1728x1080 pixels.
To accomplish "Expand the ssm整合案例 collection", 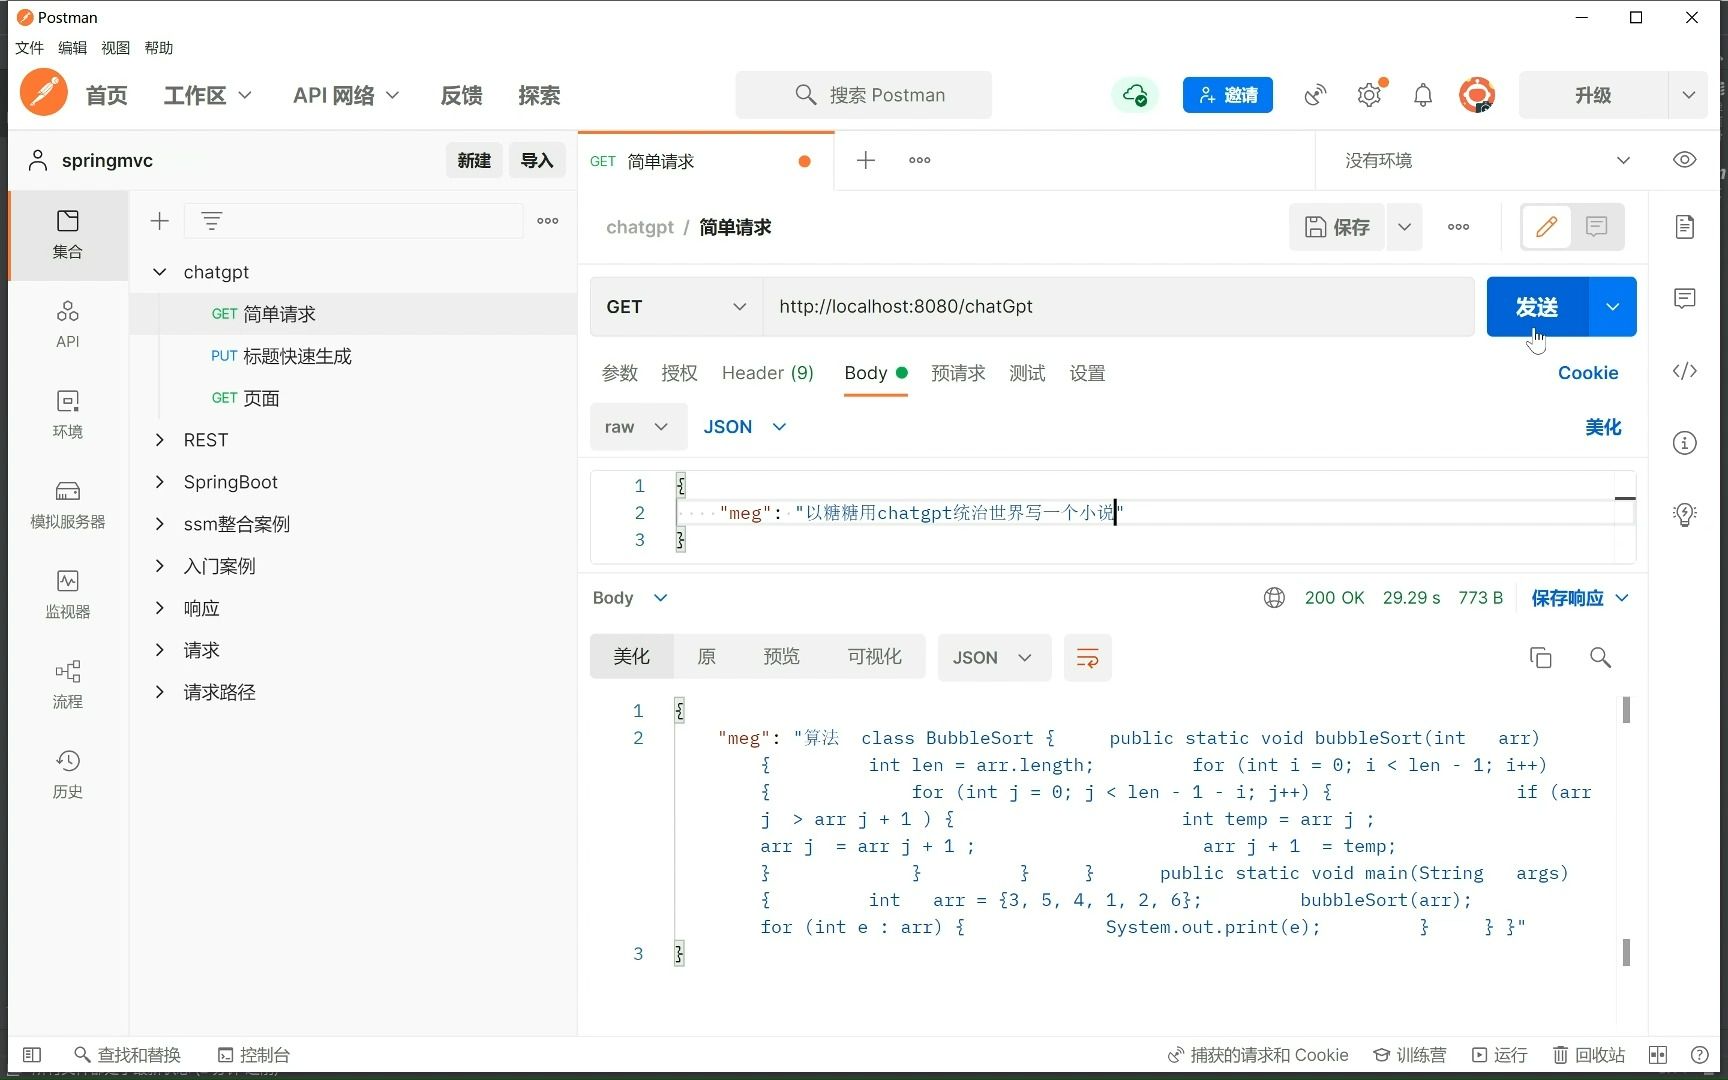I will [159, 524].
